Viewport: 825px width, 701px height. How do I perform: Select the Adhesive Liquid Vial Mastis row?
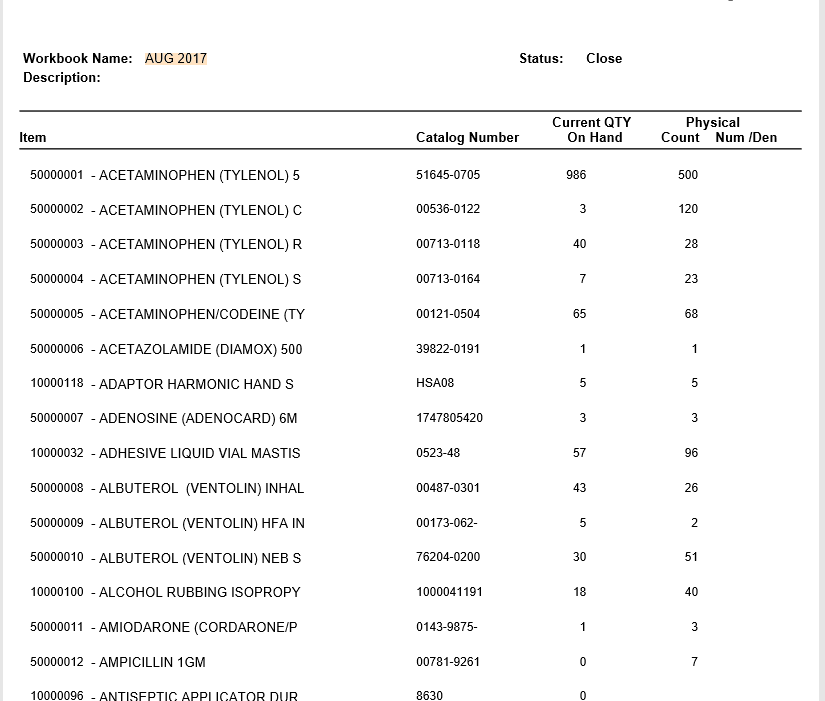(165, 454)
